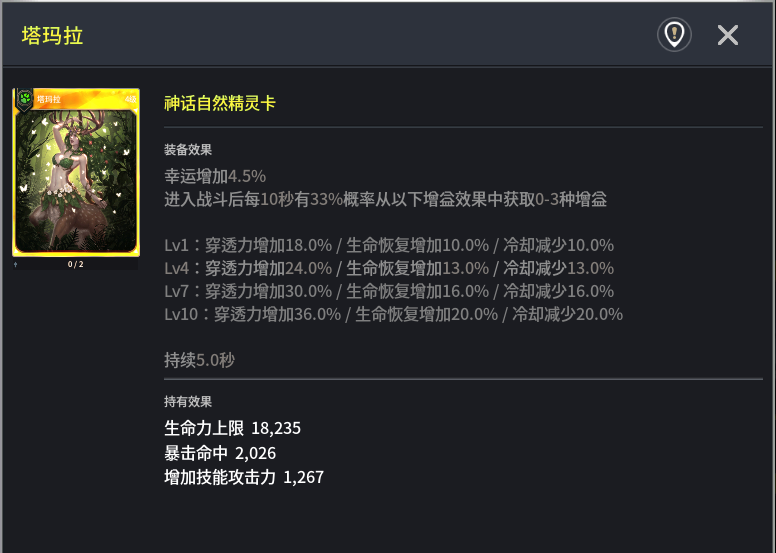
Task: Click the 塔玛拉 card artwork thumbnail
Action: pos(76,180)
